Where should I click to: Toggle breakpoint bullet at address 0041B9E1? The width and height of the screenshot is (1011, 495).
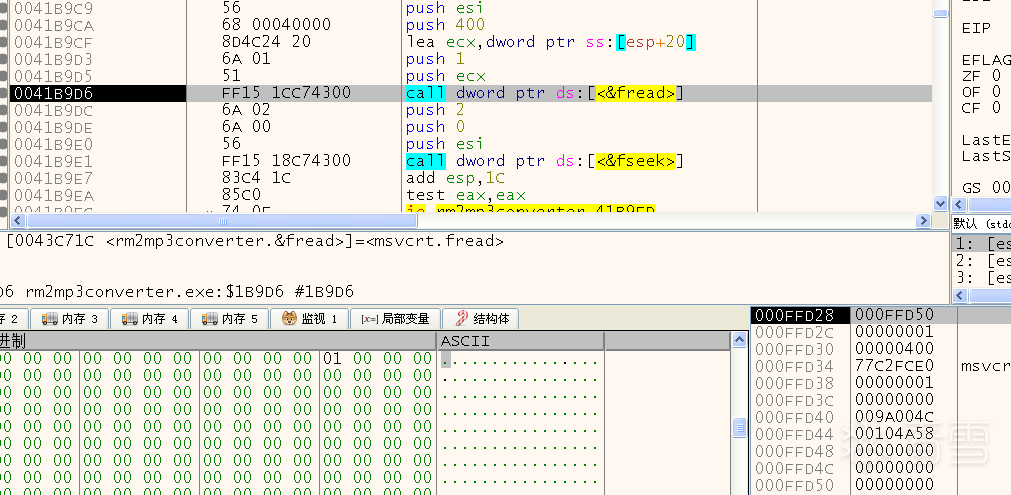(4, 161)
